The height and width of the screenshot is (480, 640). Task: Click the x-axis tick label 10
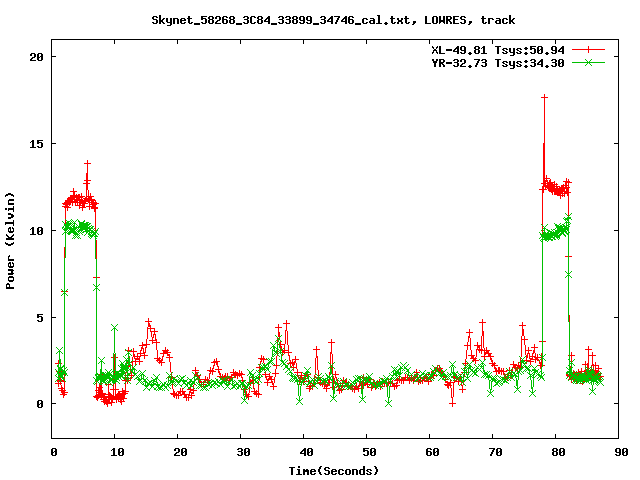tap(118, 452)
